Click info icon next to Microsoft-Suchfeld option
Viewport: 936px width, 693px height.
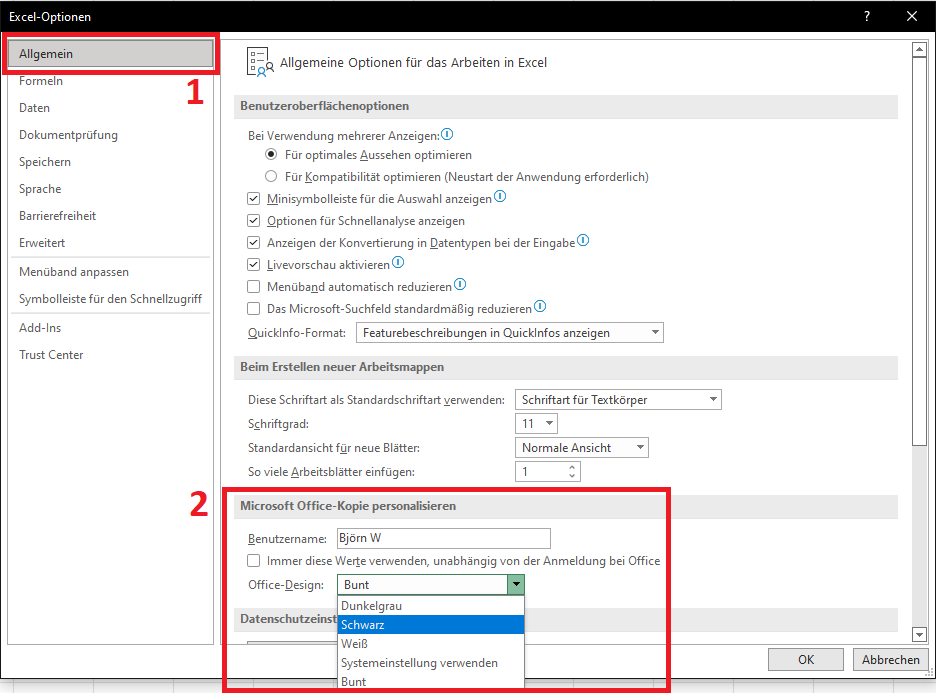(x=540, y=307)
